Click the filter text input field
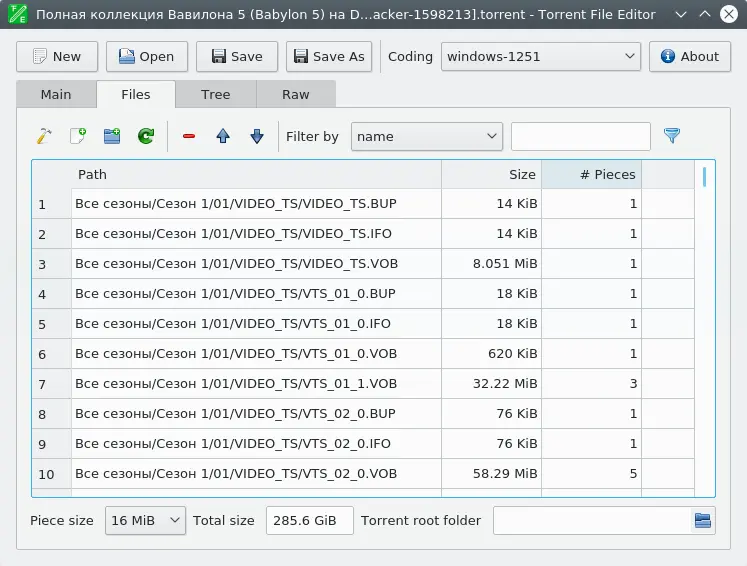This screenshot has height=566, width=747. click(581, 137)
